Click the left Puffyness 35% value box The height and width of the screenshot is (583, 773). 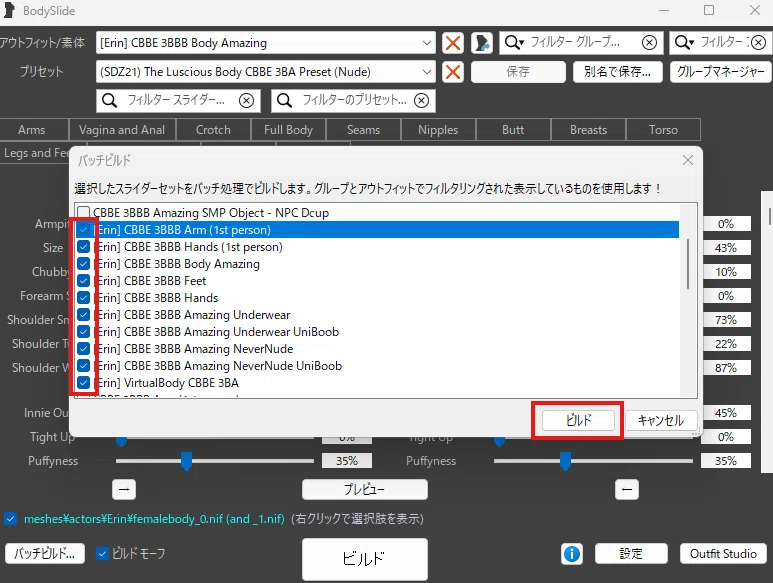(x=347, y=461)
